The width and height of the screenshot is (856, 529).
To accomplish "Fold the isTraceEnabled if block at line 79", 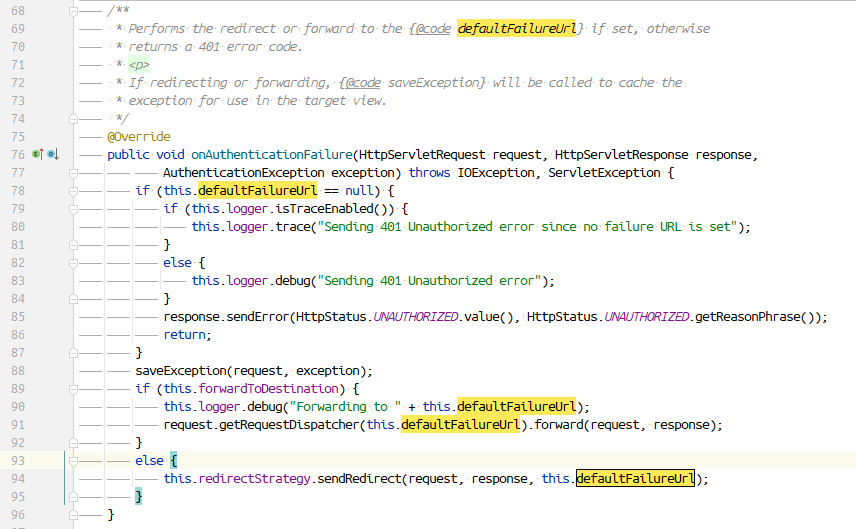I will point(73,209).
